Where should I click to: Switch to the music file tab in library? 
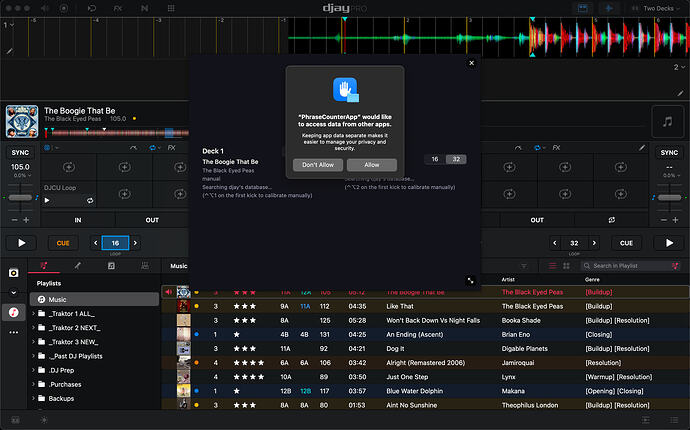111,265
